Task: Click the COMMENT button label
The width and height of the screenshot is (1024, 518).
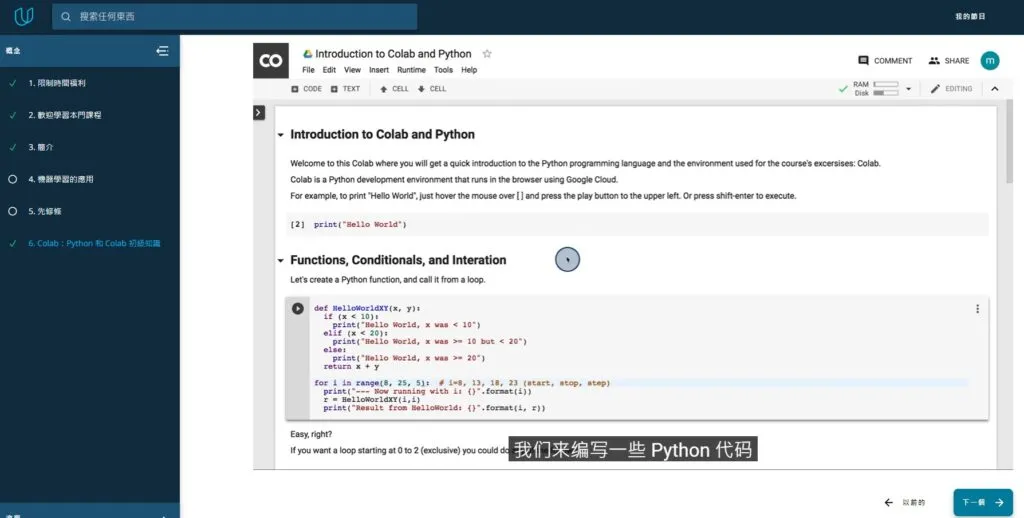Action: (x=893, y=61)
